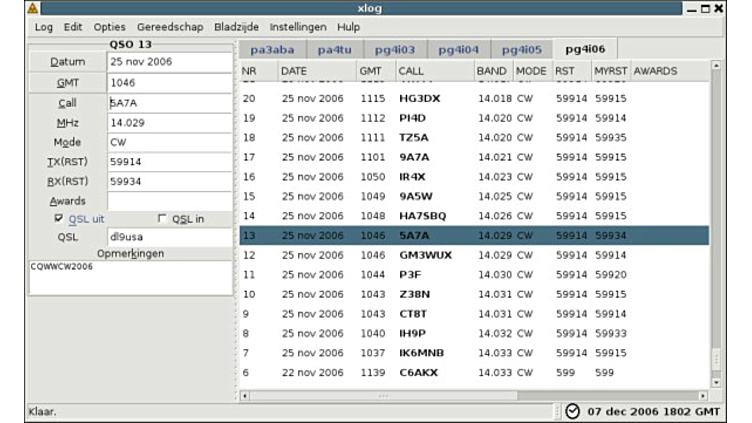Open the Log menu
The image size is (752, 423).
coord(43,27)
